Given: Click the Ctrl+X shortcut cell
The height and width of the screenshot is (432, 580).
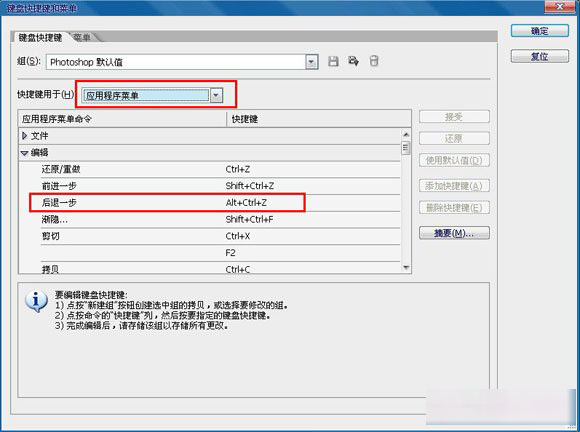Looking at the screenshot, I should [x=238, y=236].
